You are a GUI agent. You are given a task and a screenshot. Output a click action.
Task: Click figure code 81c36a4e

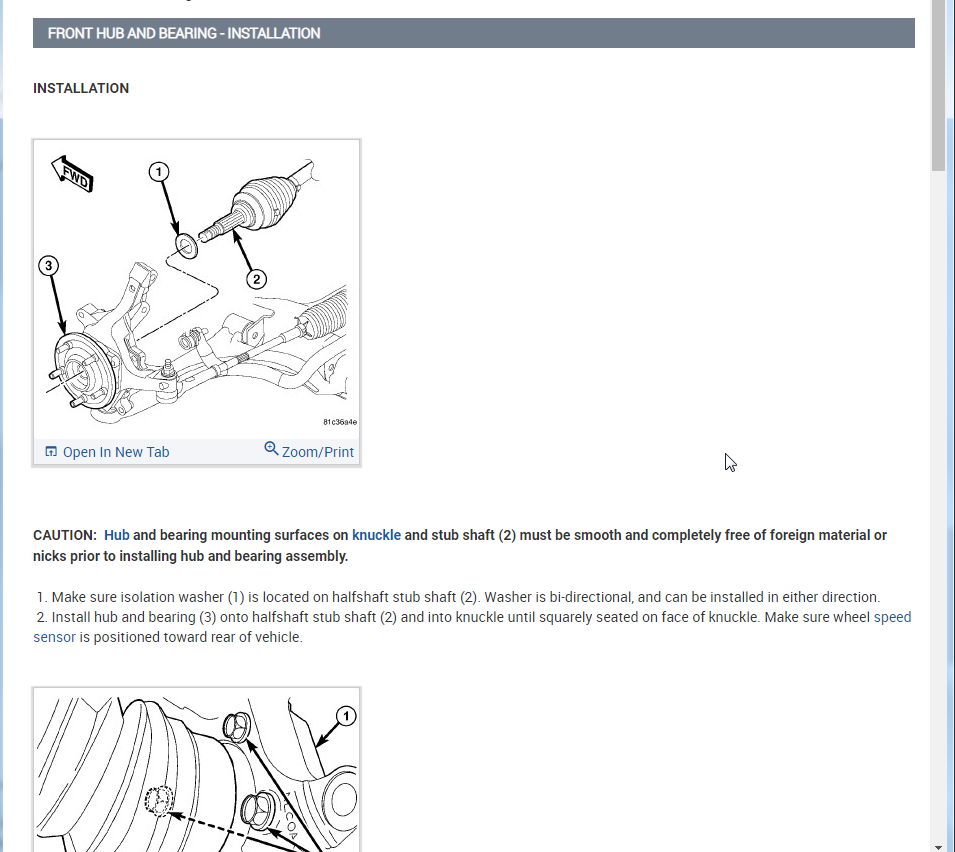coord(340,422)
